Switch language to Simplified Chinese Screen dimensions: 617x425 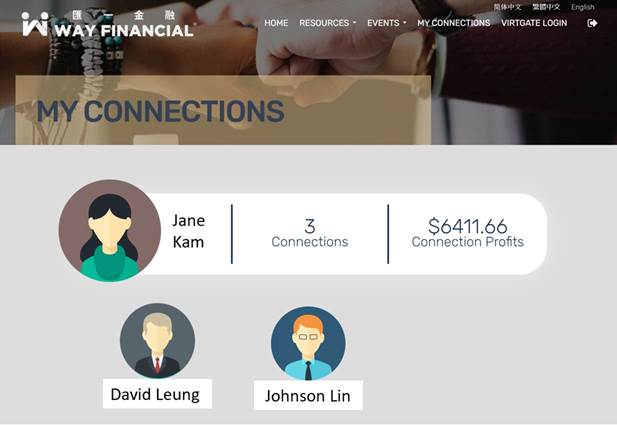508,7
